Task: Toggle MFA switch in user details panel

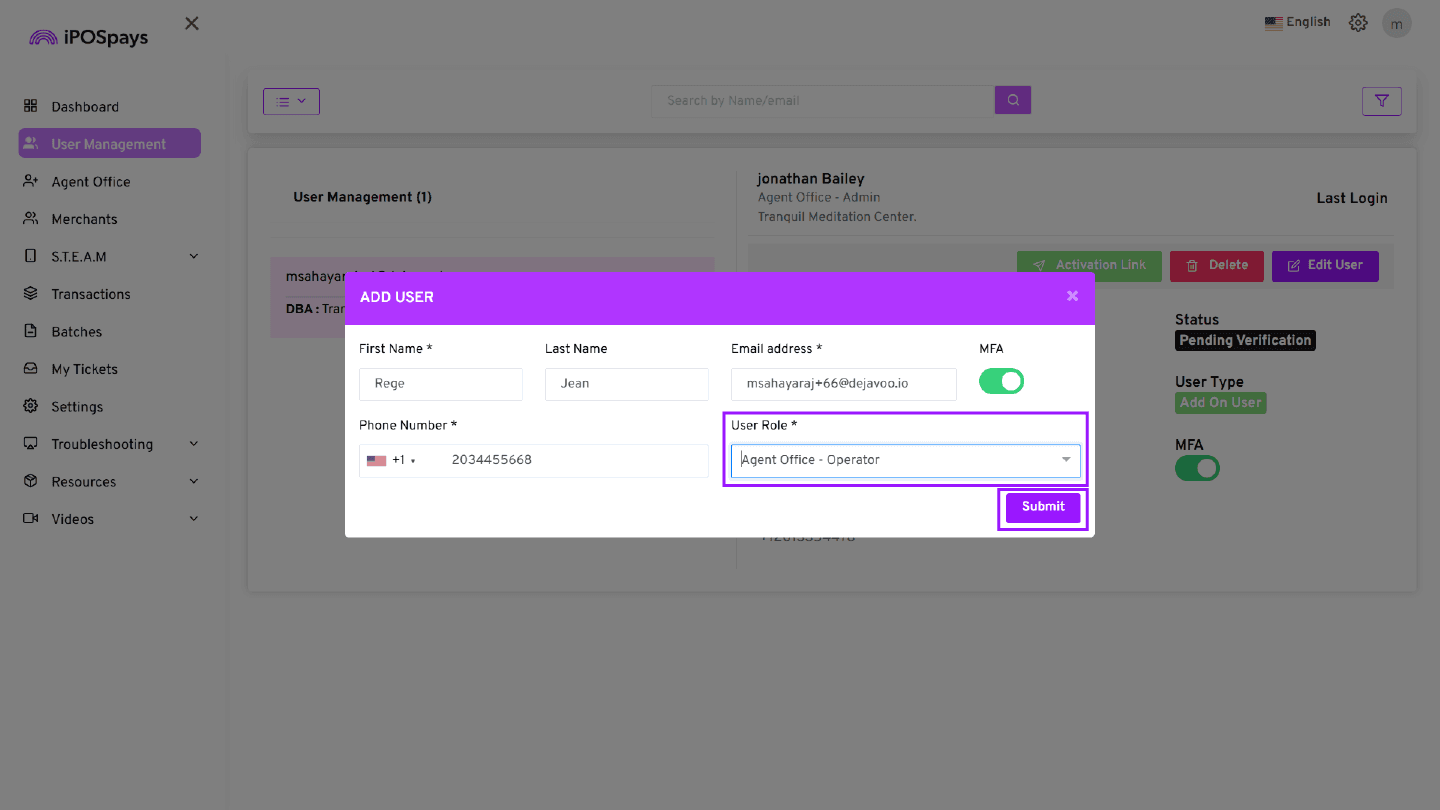Action: (1197, 468)
